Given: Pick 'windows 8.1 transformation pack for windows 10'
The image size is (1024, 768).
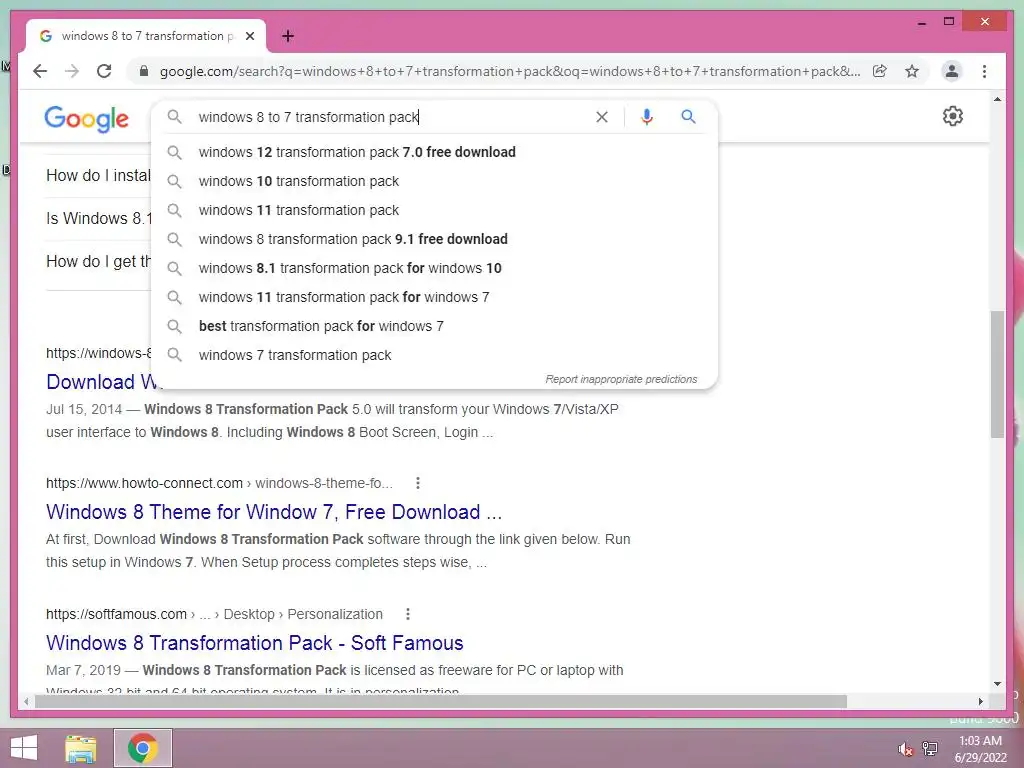Looking at the screenshot, I should [434, 268].
